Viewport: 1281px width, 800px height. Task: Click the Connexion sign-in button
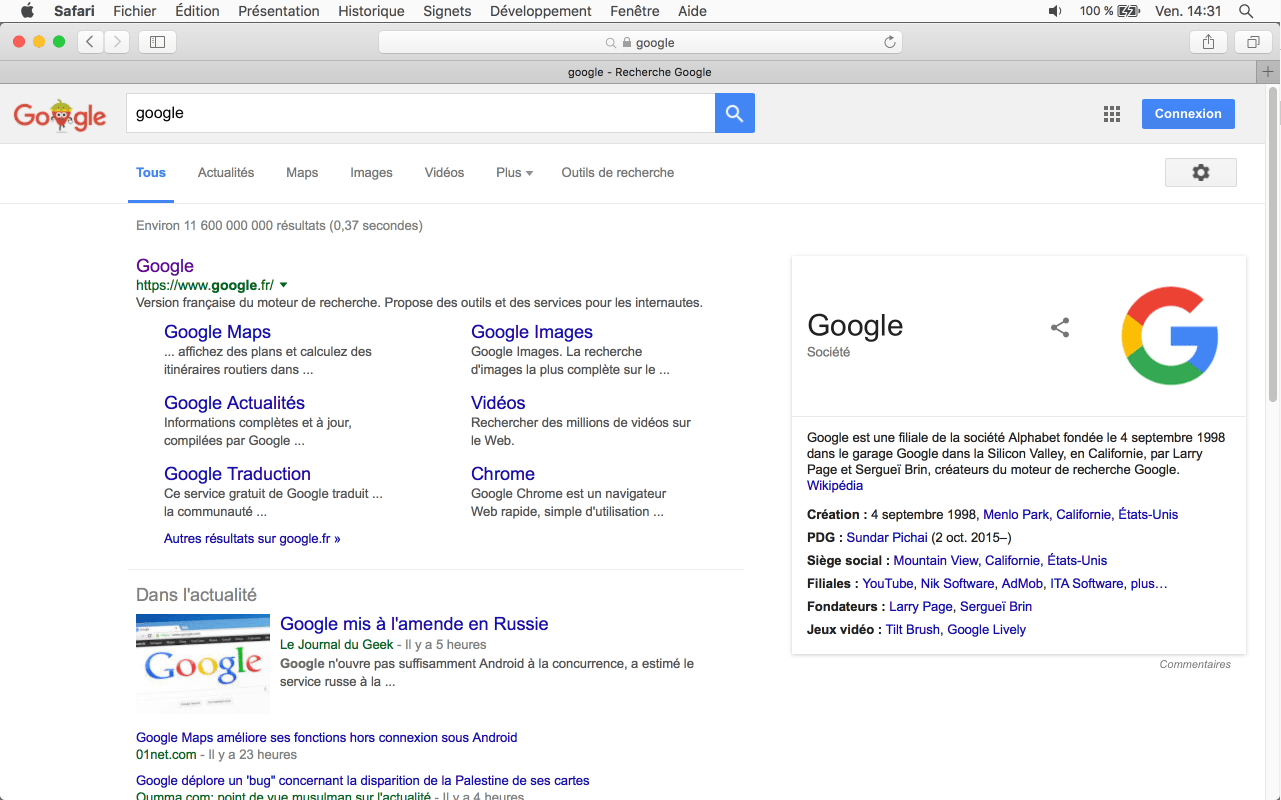1188,114
